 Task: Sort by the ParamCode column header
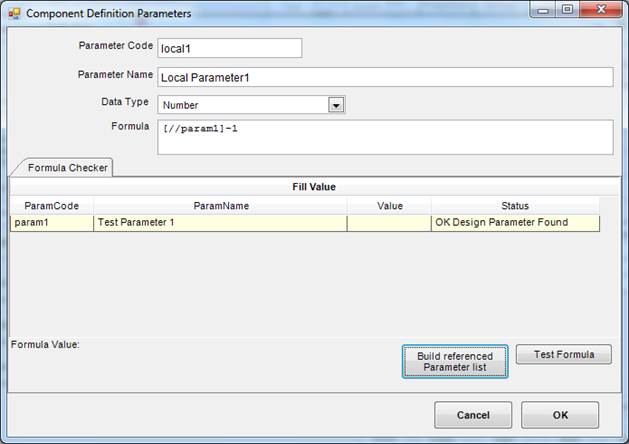[51, 205]
